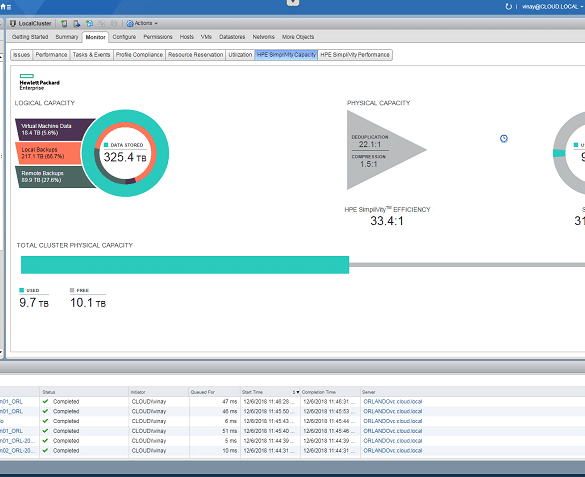
Task: Click the LocalCluster cluster icon
Action: point(13,23)
